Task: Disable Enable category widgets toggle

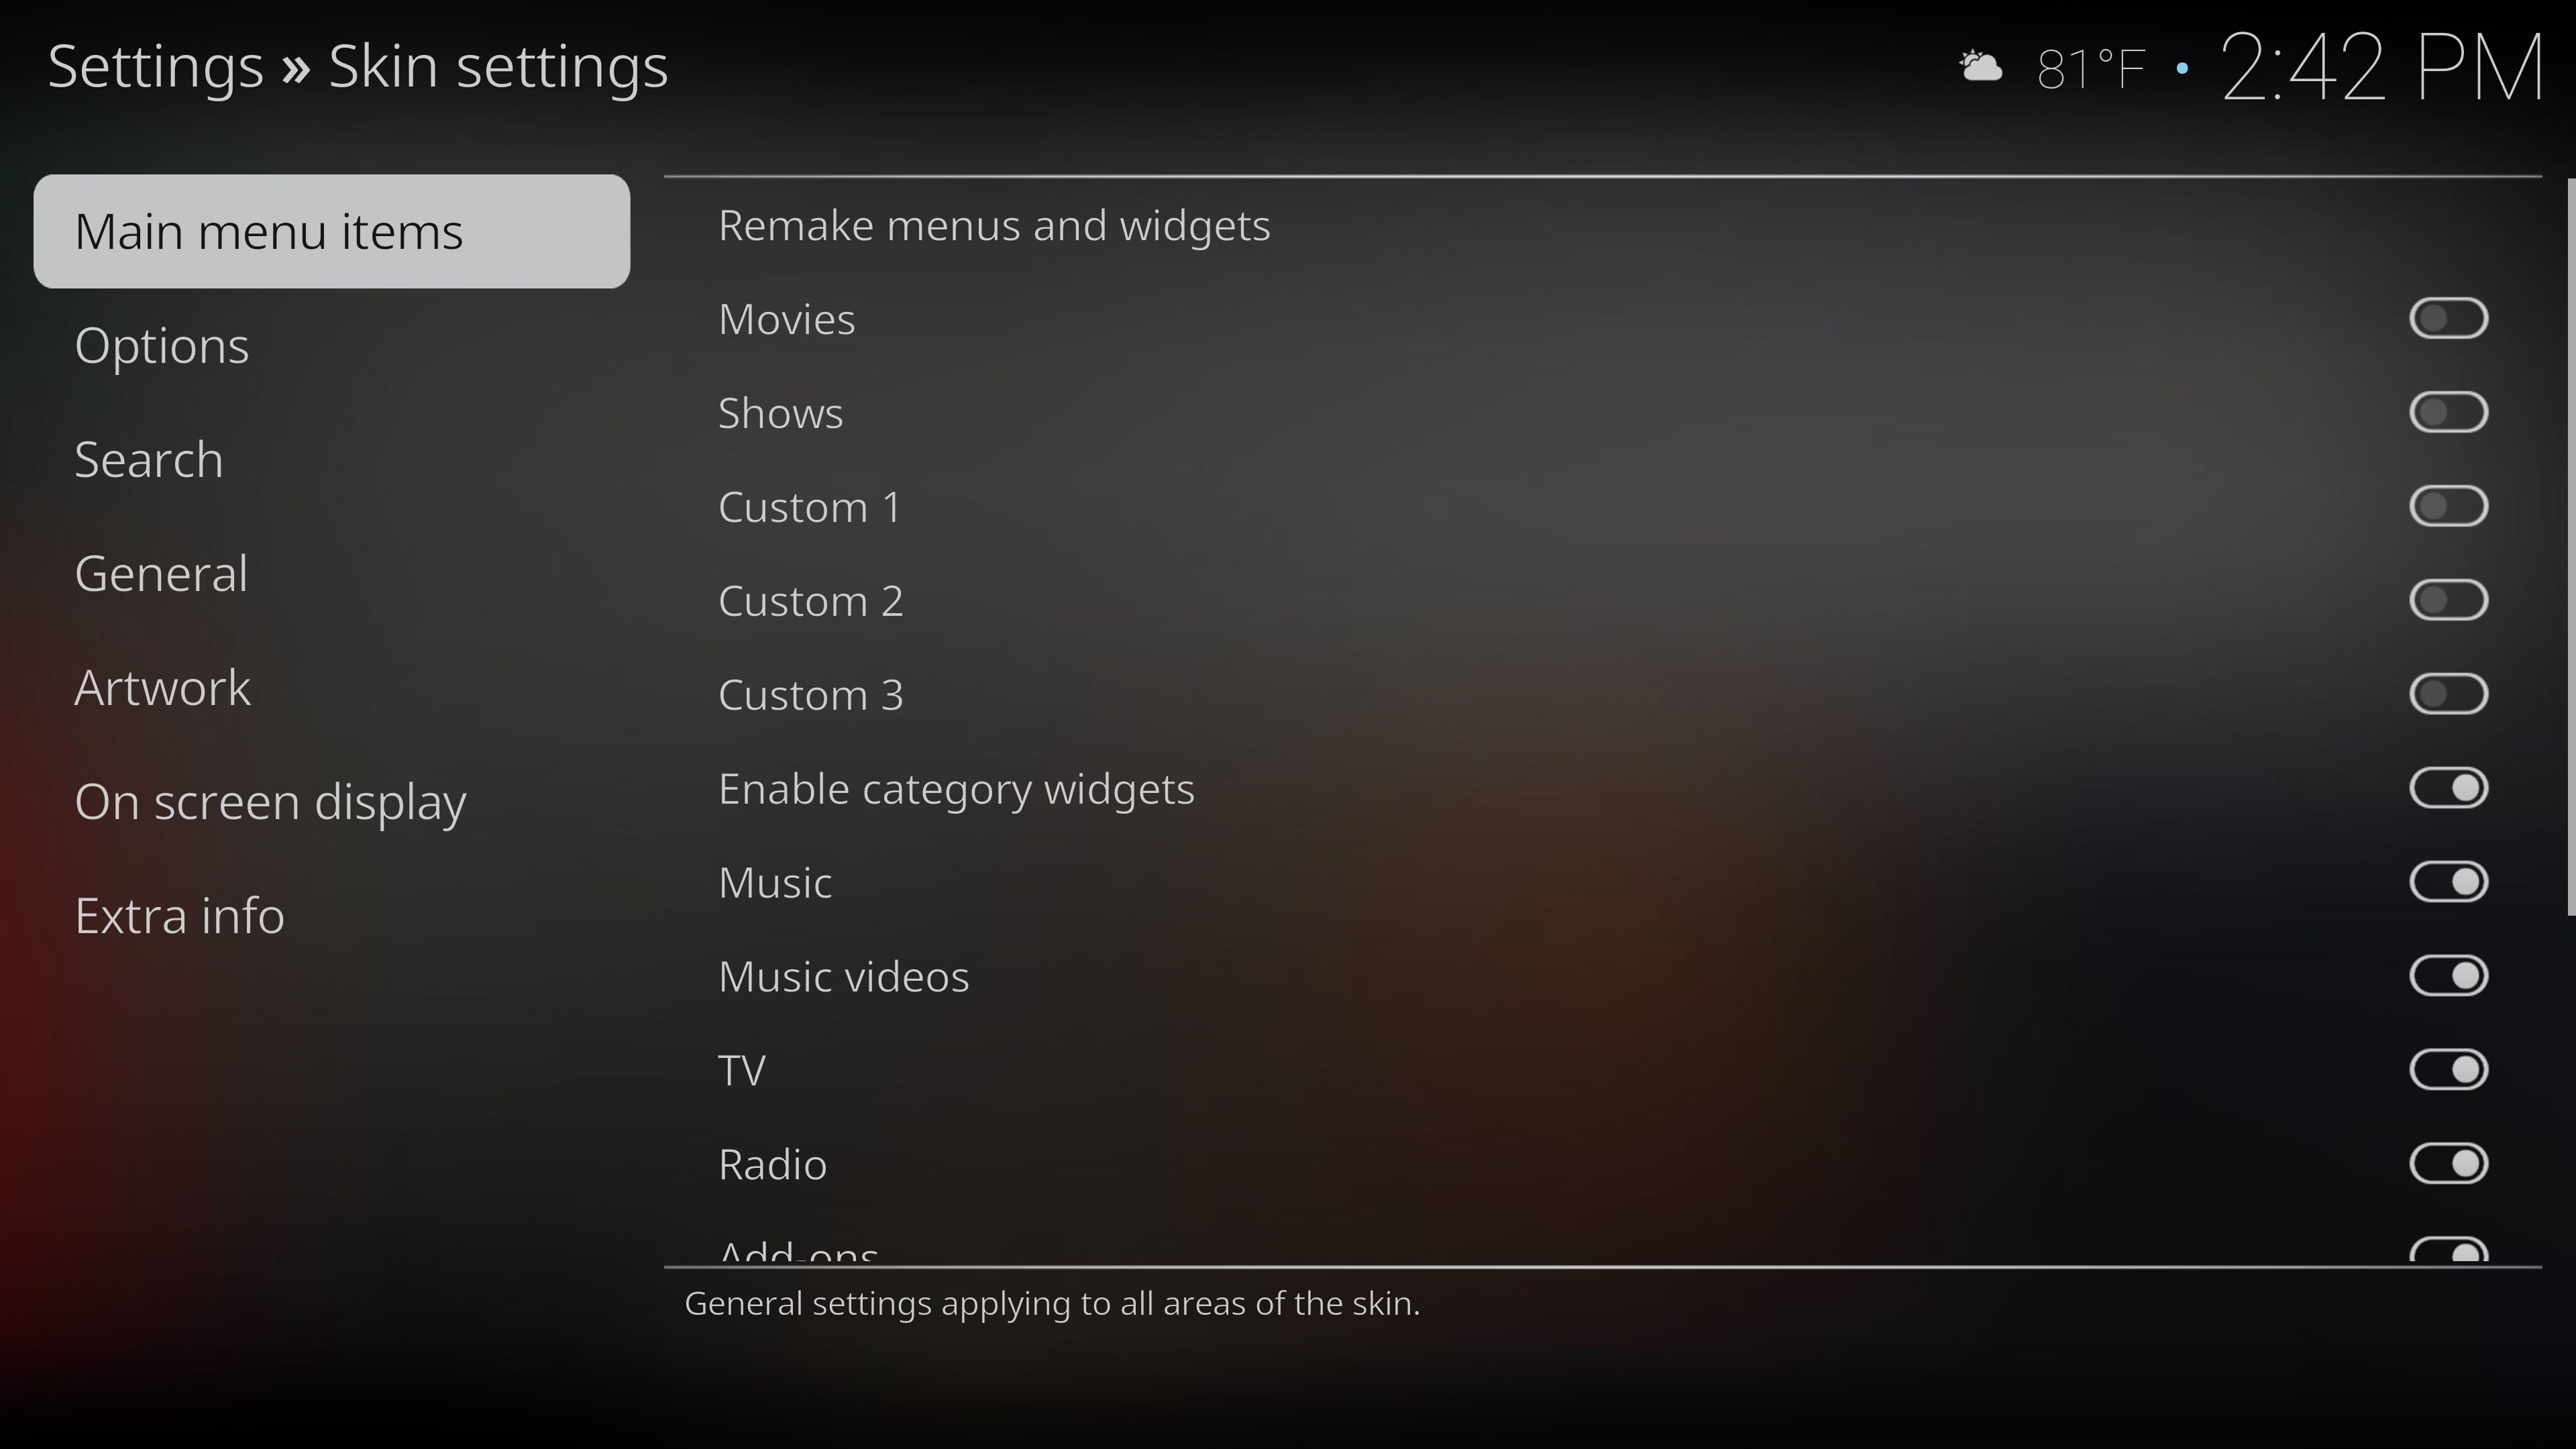Action: [2448, 788]
